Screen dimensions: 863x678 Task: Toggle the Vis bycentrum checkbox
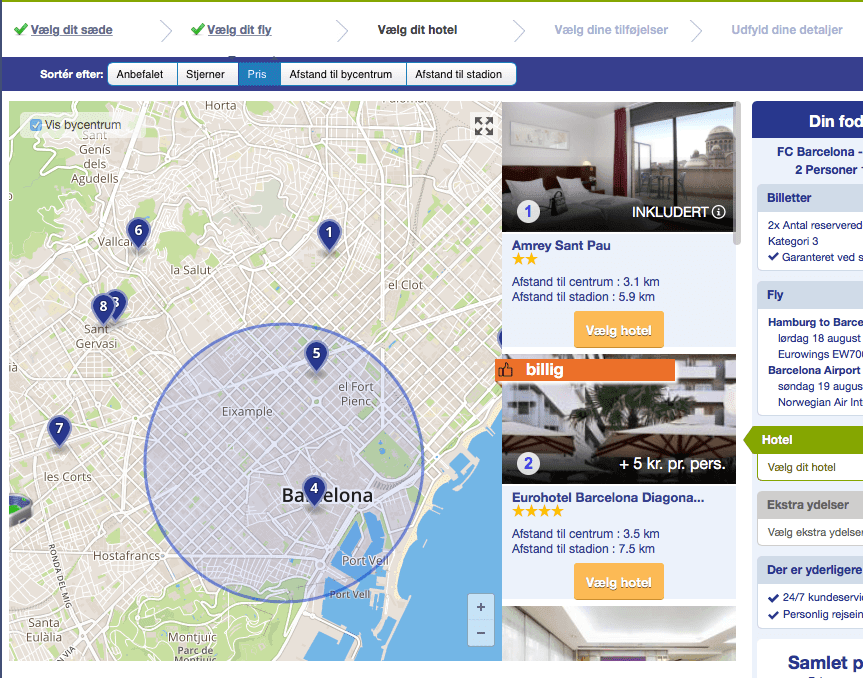(37, 125)
